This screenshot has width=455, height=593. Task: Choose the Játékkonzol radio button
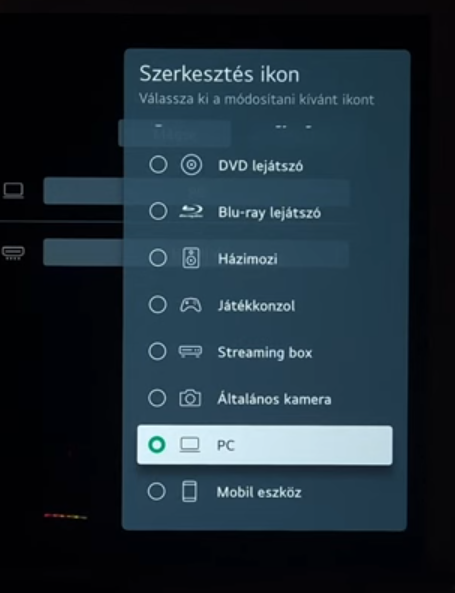[157, 305]
